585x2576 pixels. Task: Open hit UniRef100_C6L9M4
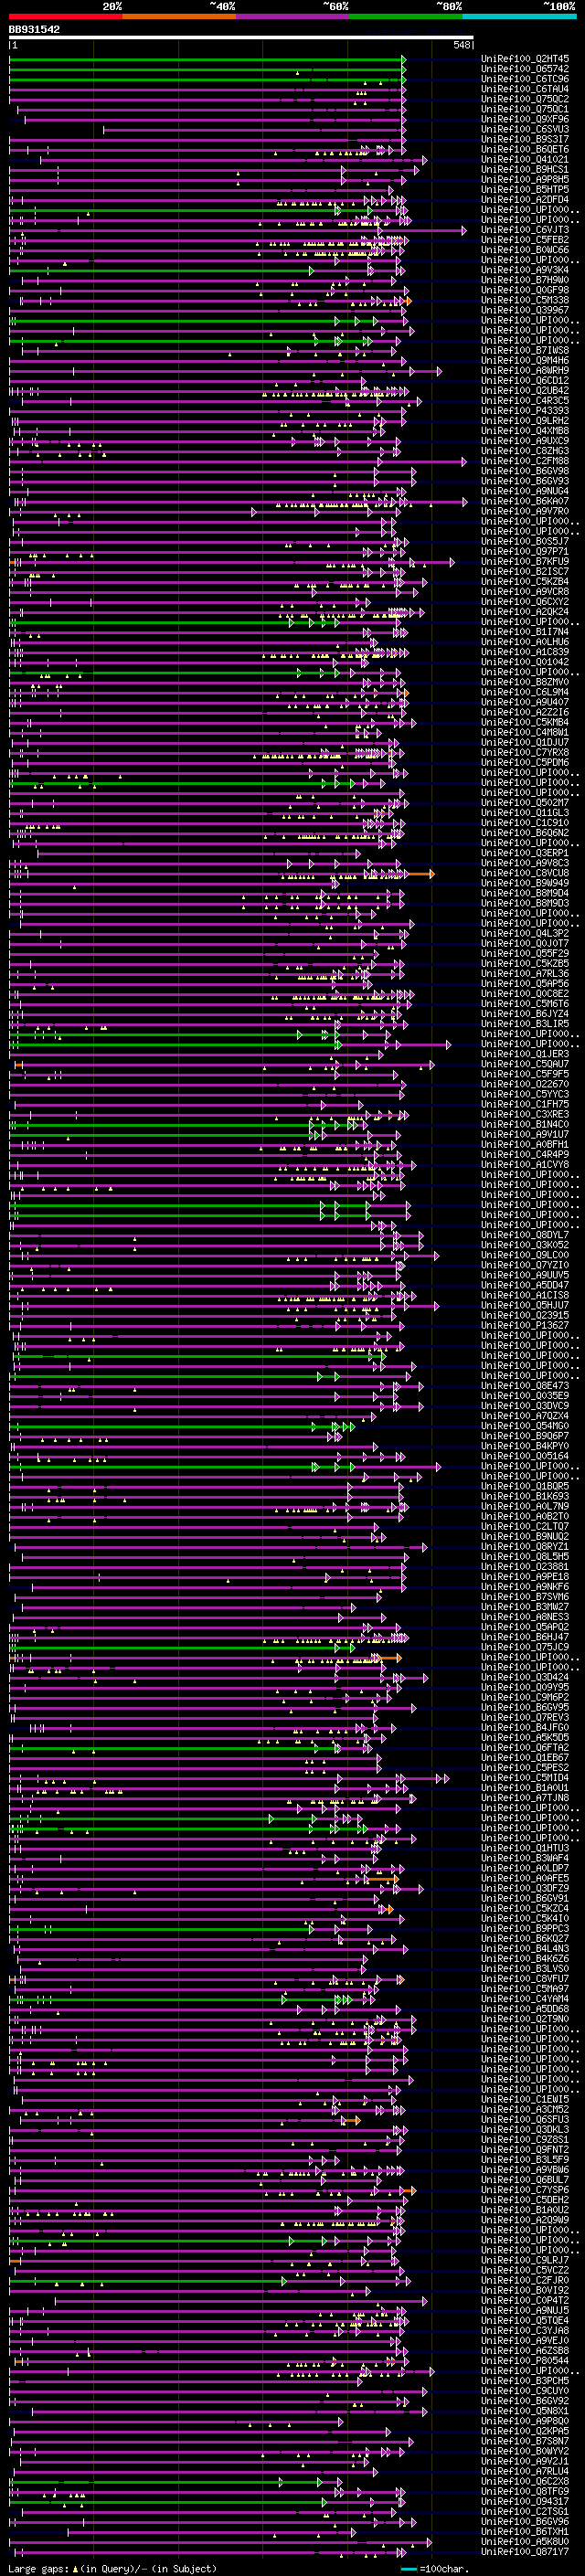tap(525, 692)
